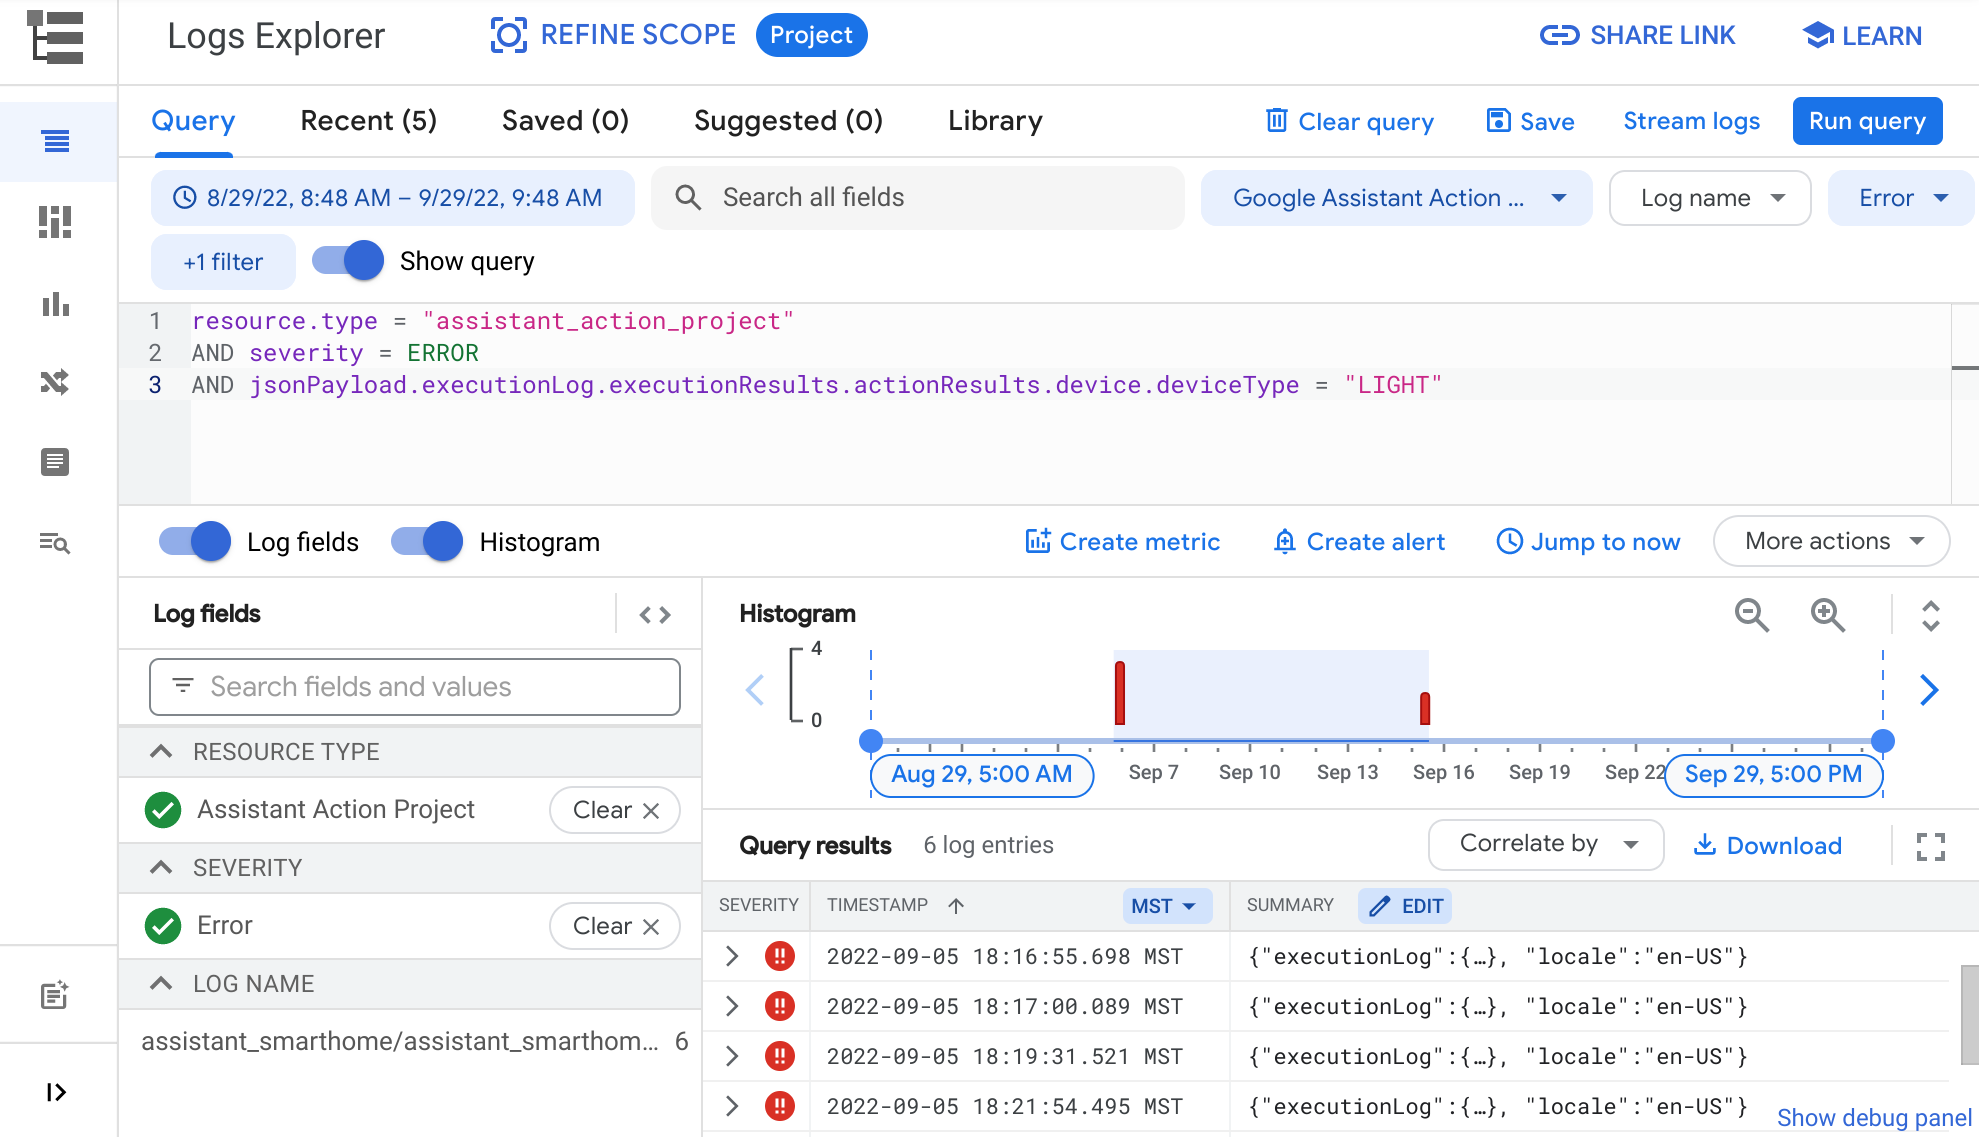This screenshot has height=1137, width=1979.
Task: Click the Fullscreen expand icon
Action: [1930, 846]
